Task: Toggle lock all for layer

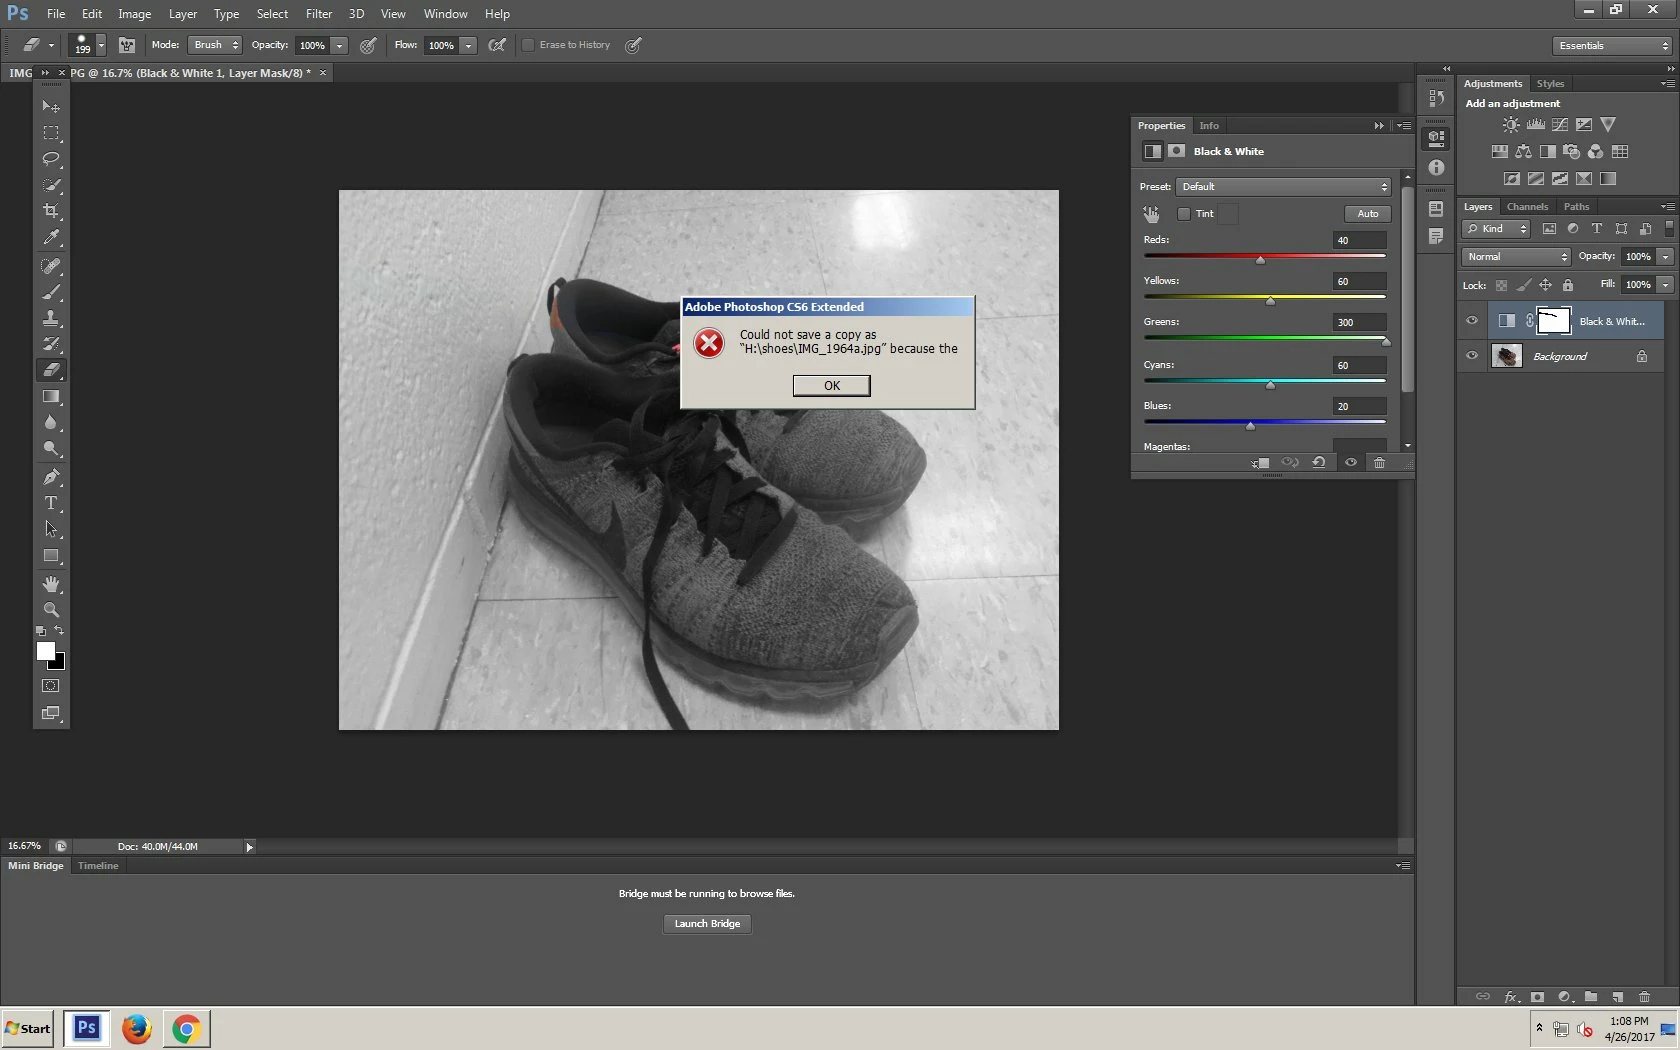Action: (x=1568, y=285)
